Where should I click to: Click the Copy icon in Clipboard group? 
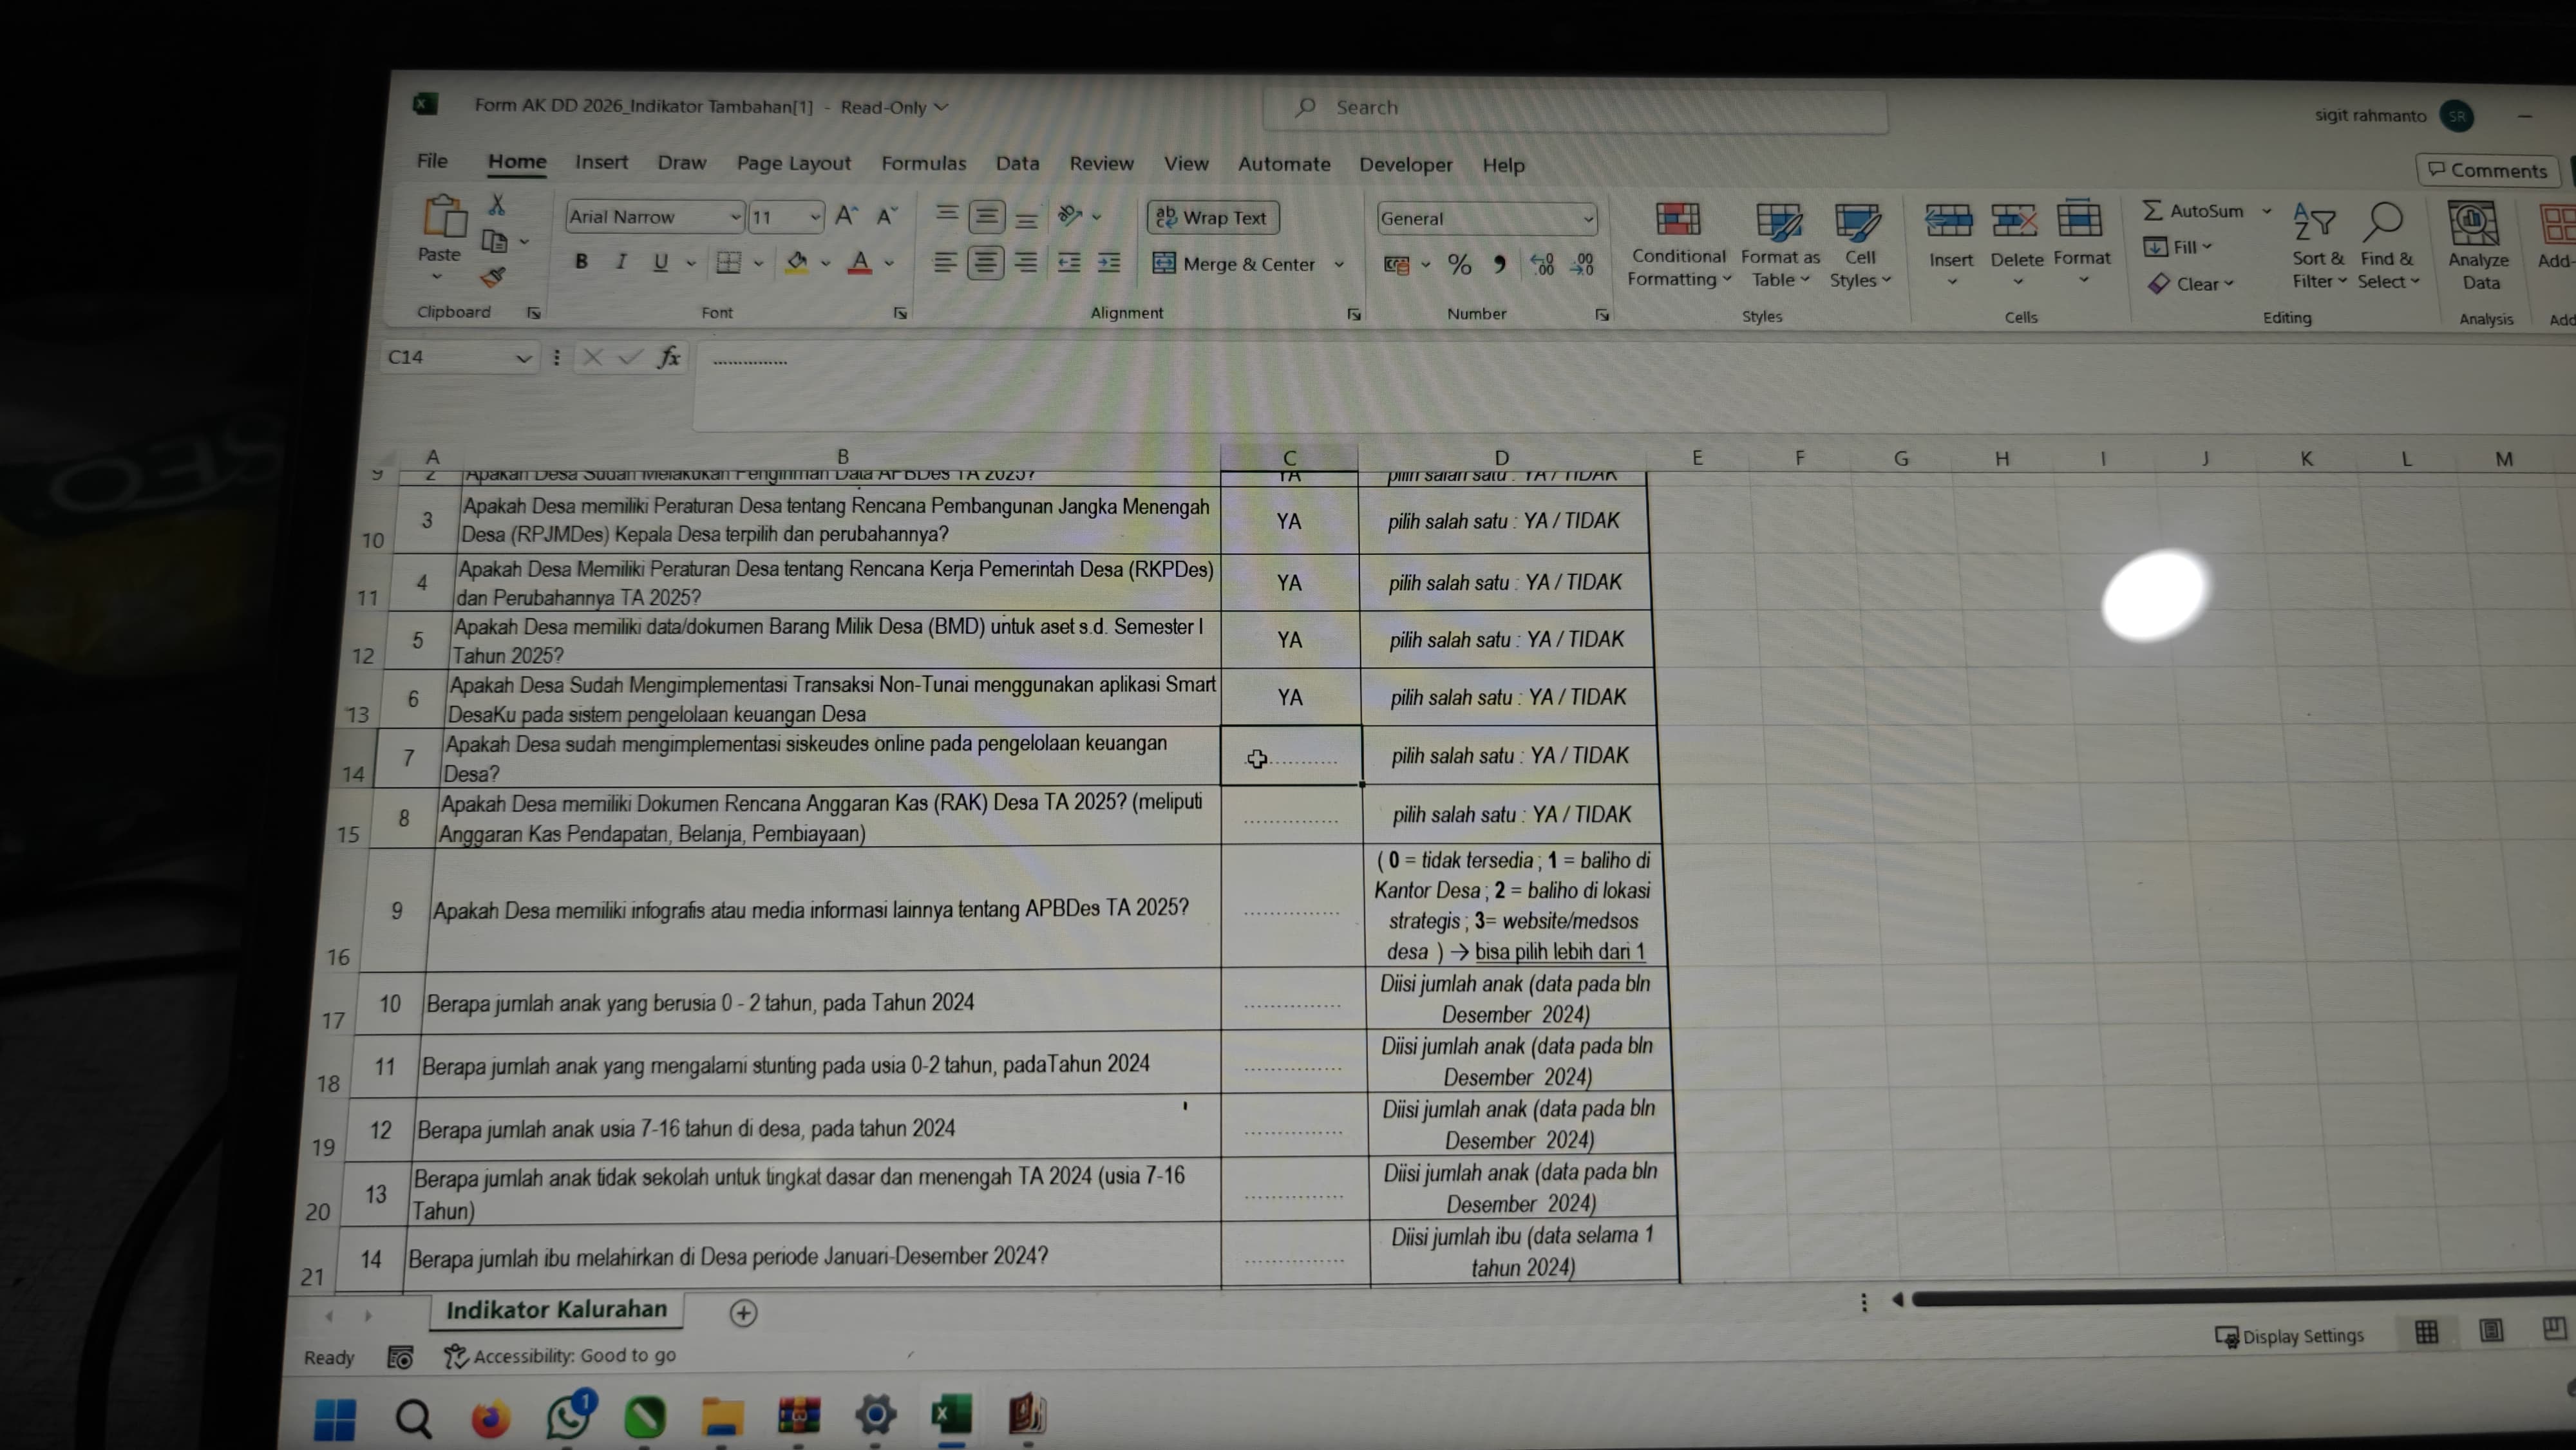(494, 241)
